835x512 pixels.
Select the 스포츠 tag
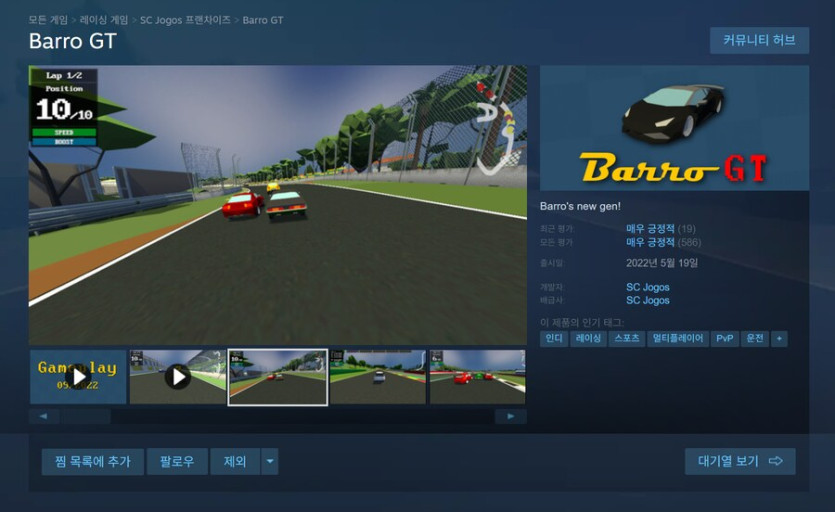(x=627, y=338)
